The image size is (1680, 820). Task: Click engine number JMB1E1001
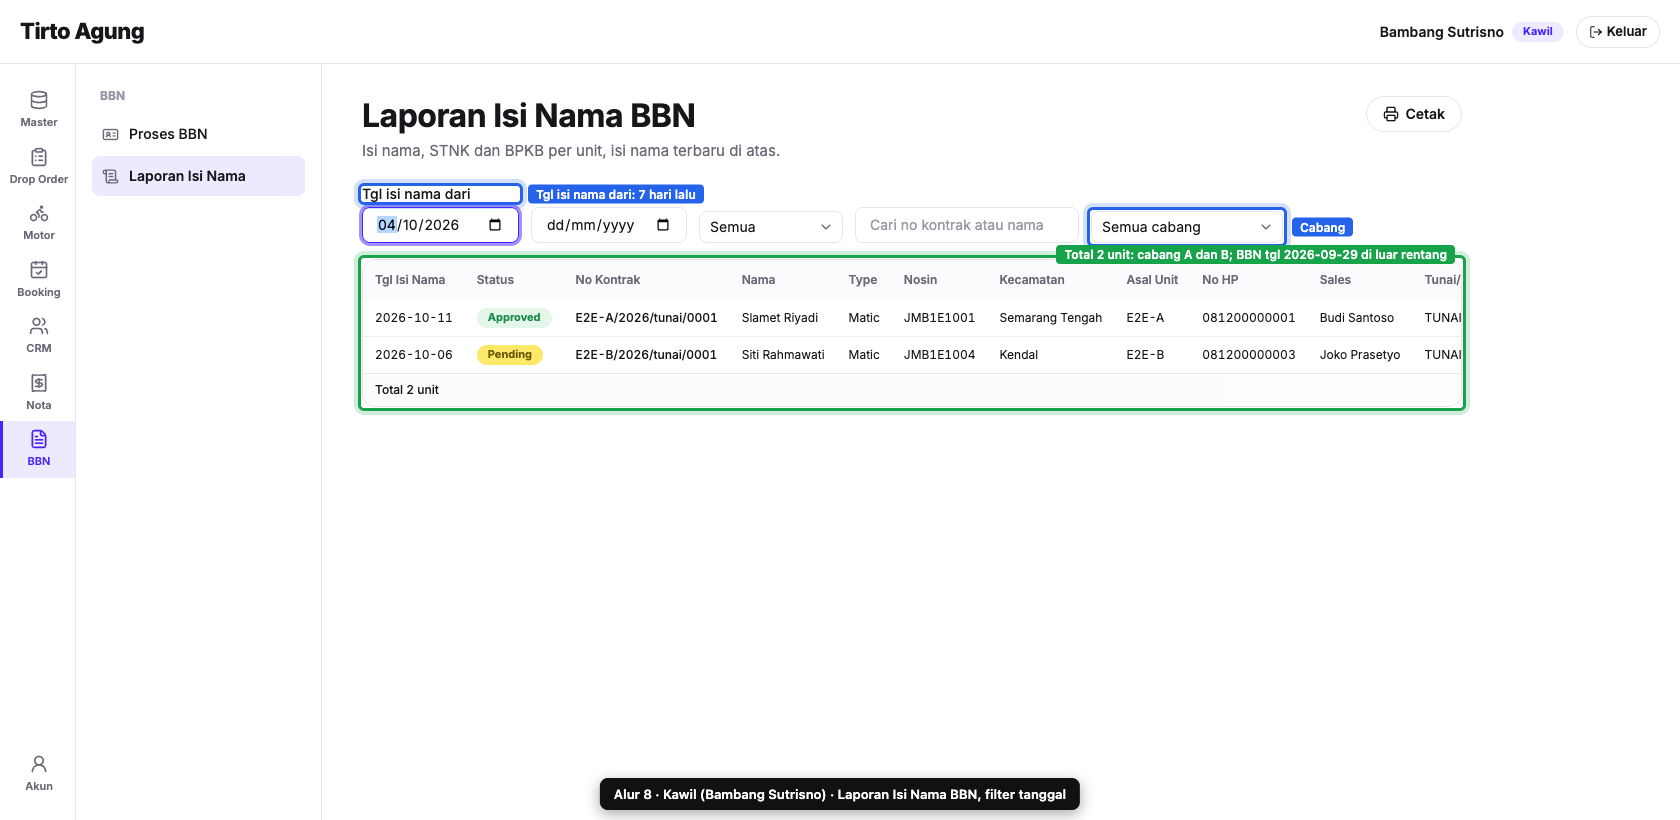coord(939,318)
